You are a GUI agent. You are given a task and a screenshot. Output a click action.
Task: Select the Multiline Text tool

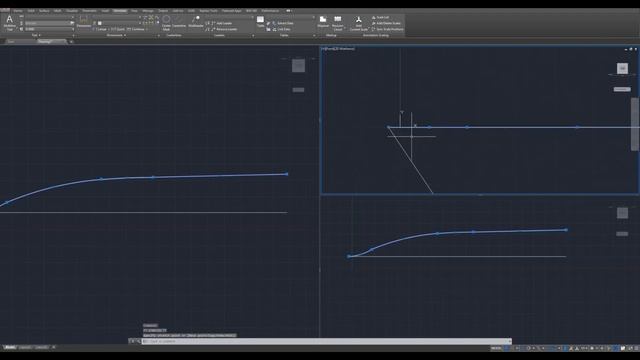[9, 23]
